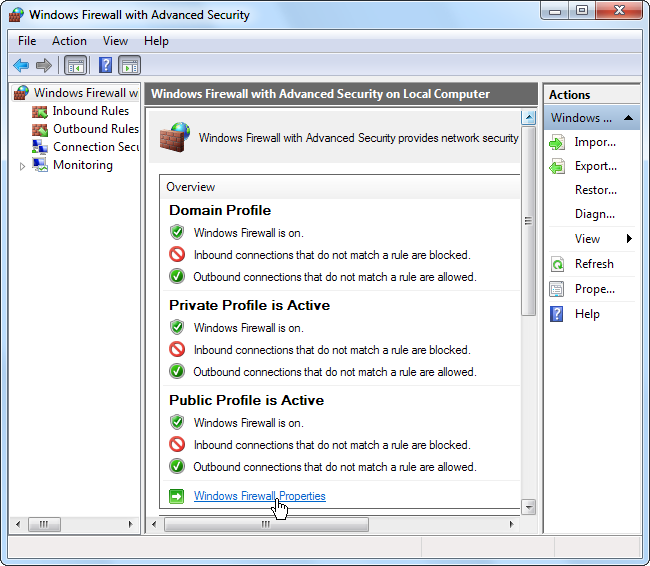Click center pane scroll left arrow

[154, 525]
